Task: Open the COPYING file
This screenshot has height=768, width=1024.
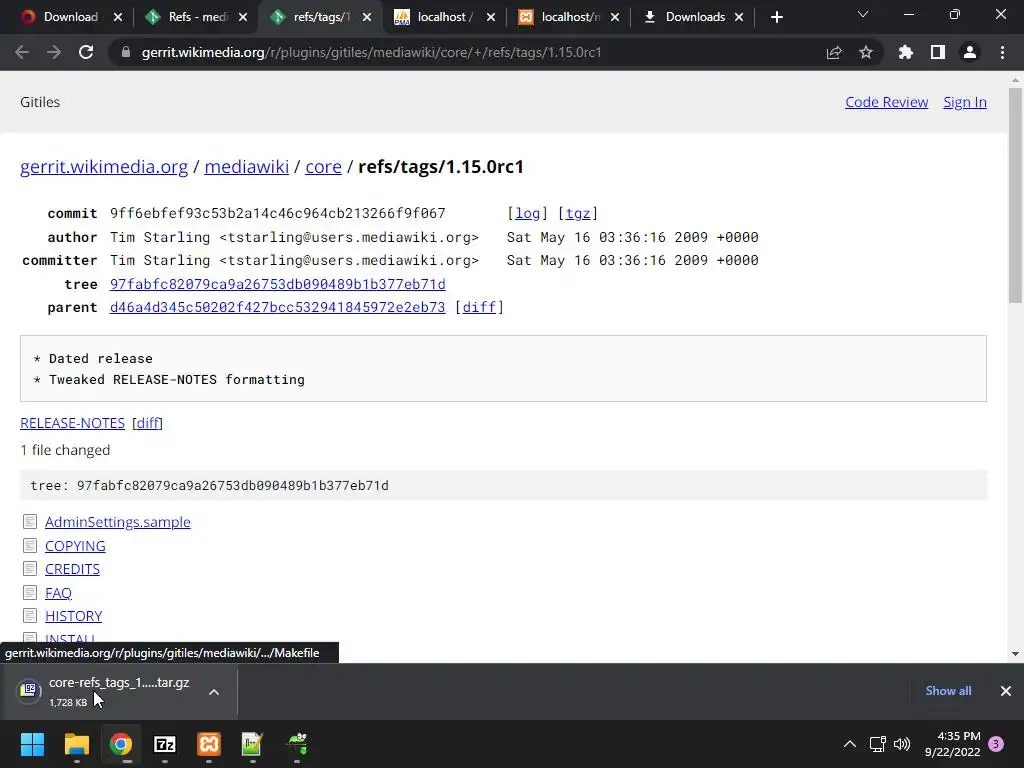Action: [x=75, y=546]
